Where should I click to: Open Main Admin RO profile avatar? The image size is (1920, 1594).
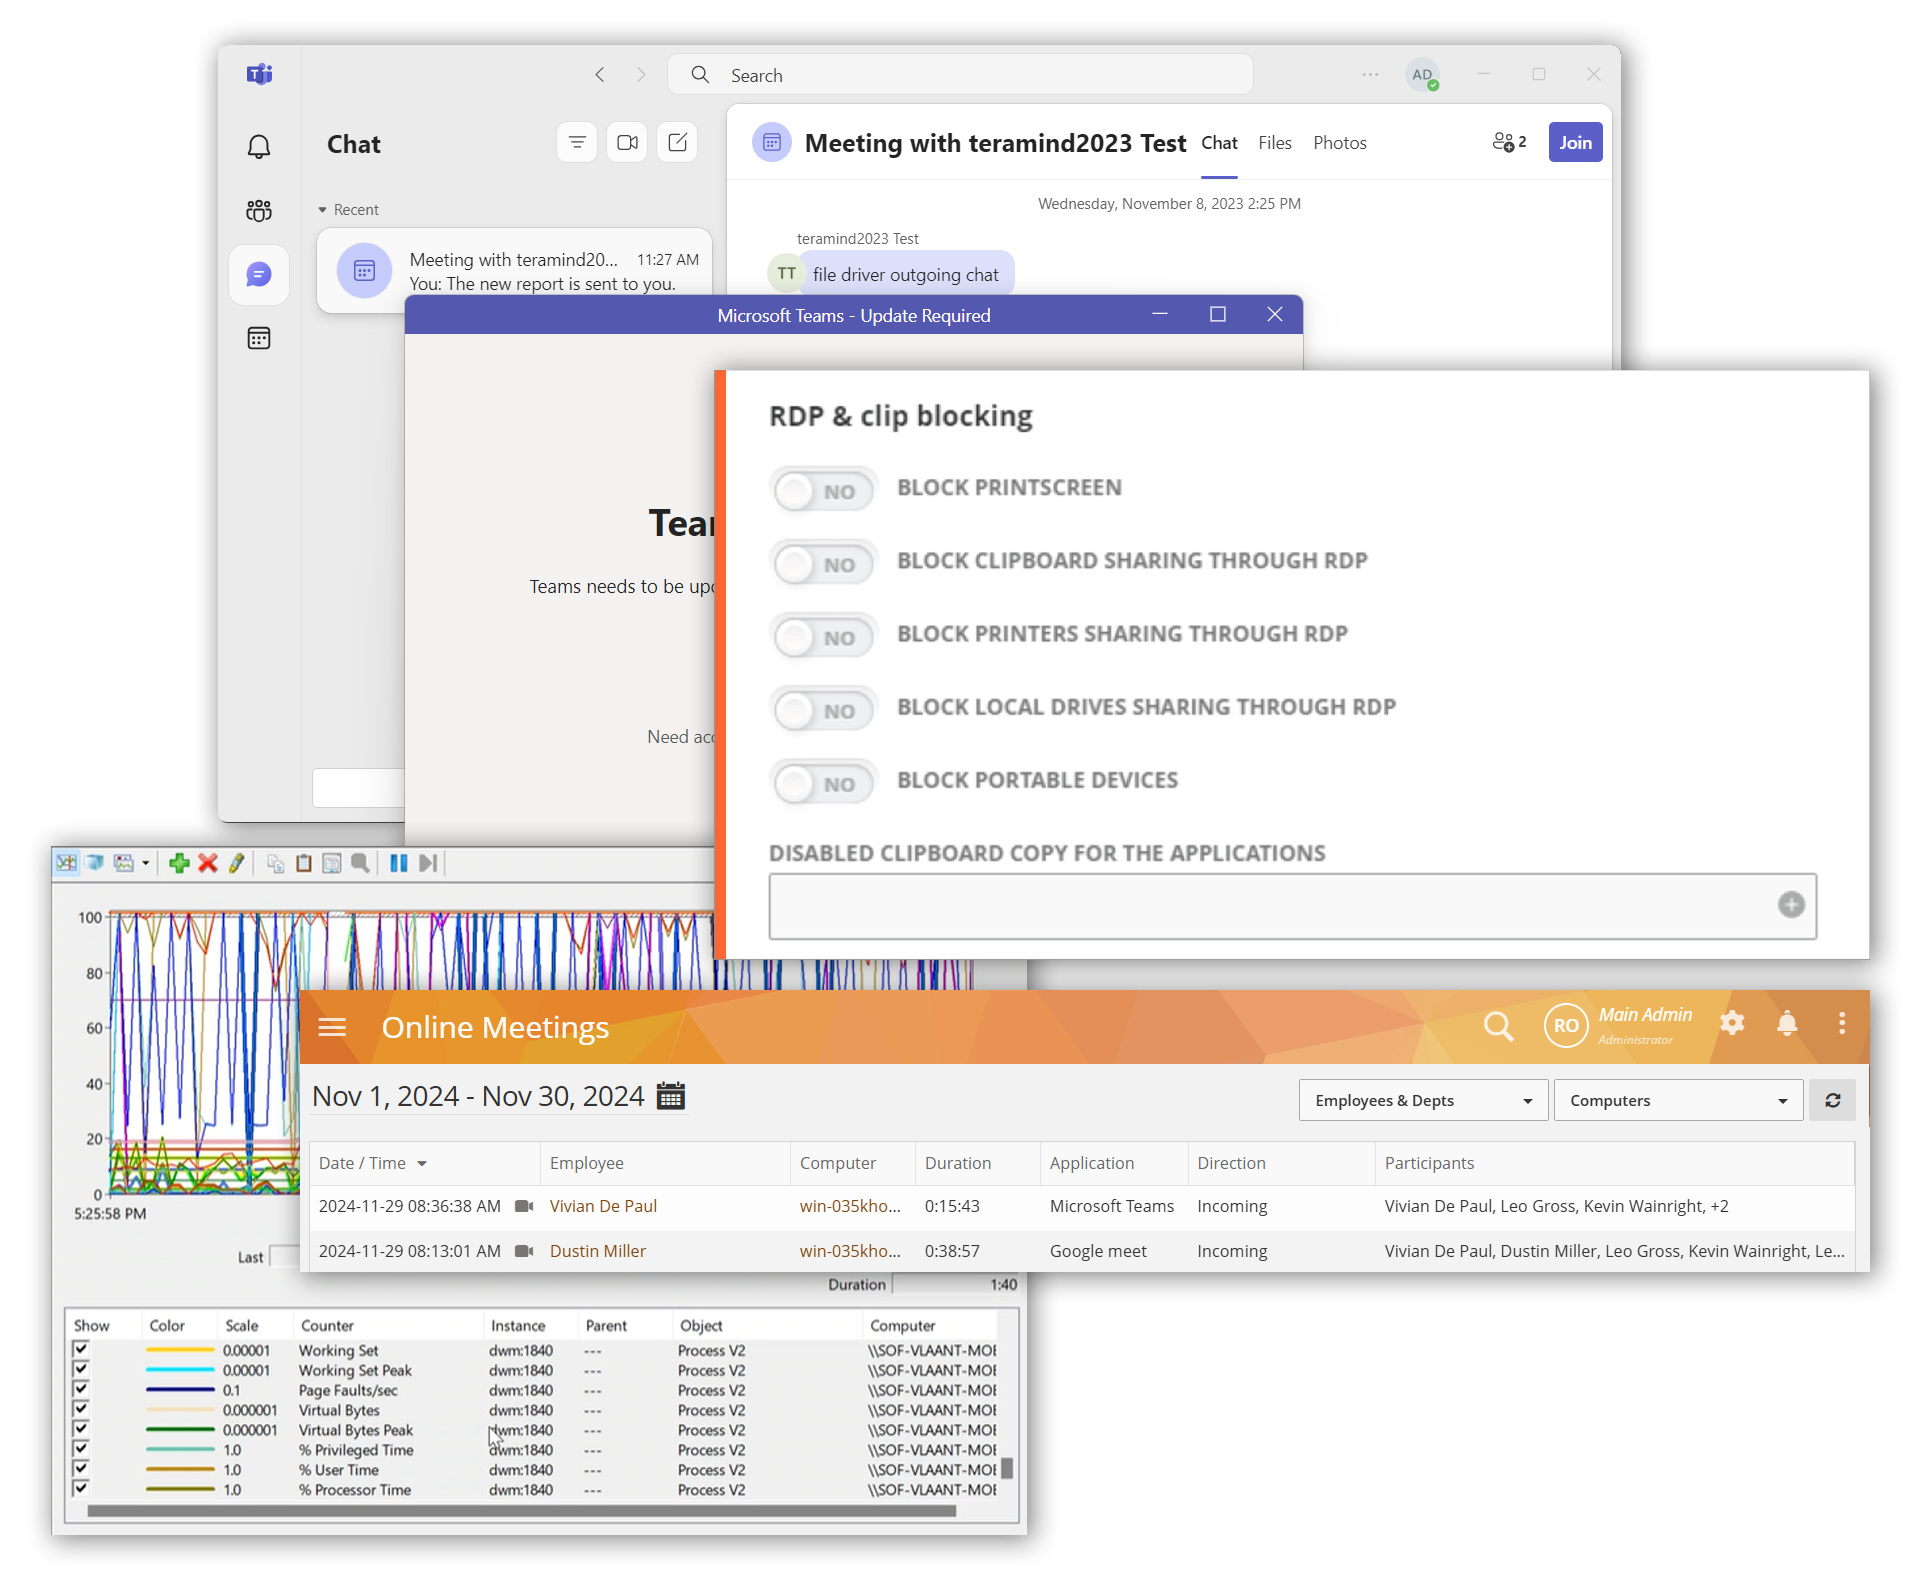(x=1566, y=1025)
